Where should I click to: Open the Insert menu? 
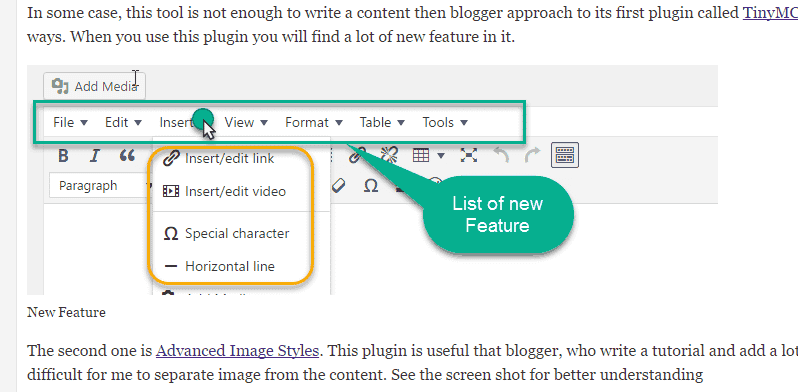point(183,122)
